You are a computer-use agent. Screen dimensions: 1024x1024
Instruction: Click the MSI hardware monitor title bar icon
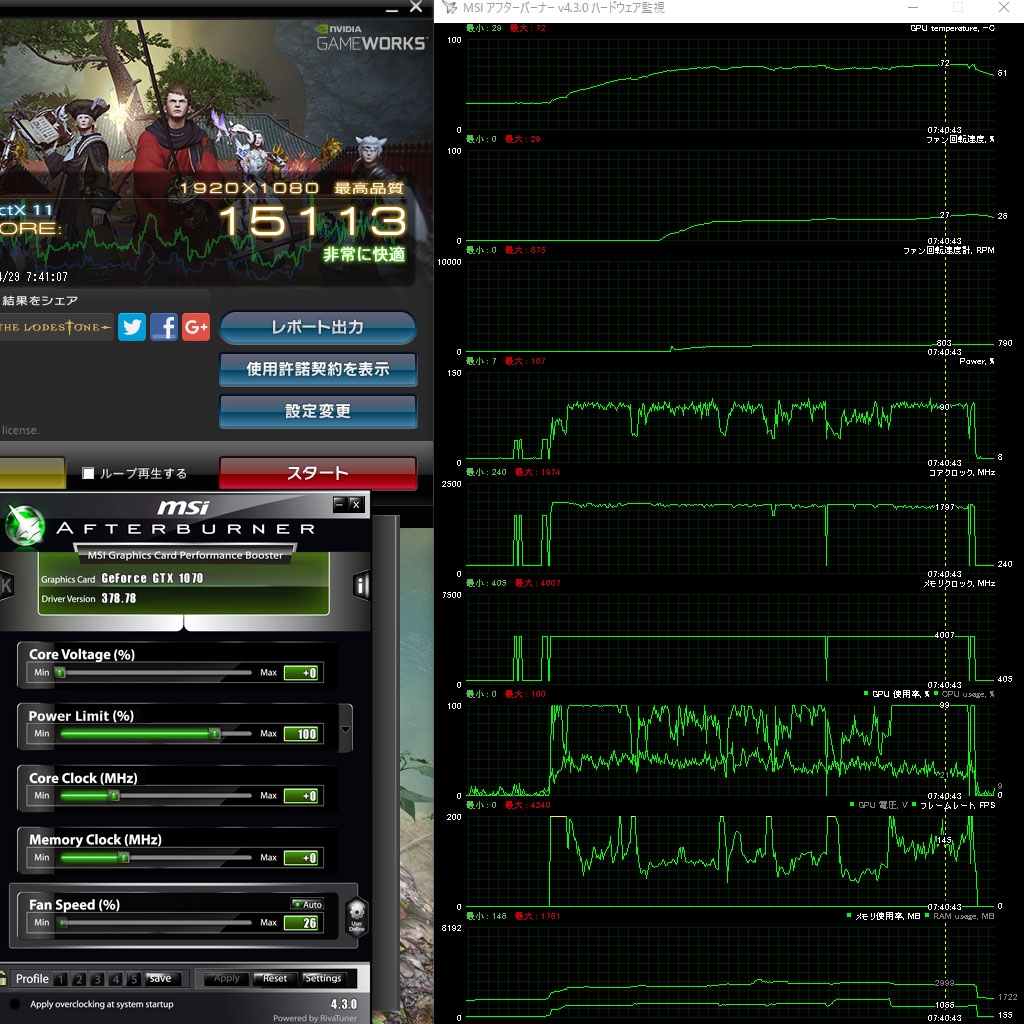[449, 7]
